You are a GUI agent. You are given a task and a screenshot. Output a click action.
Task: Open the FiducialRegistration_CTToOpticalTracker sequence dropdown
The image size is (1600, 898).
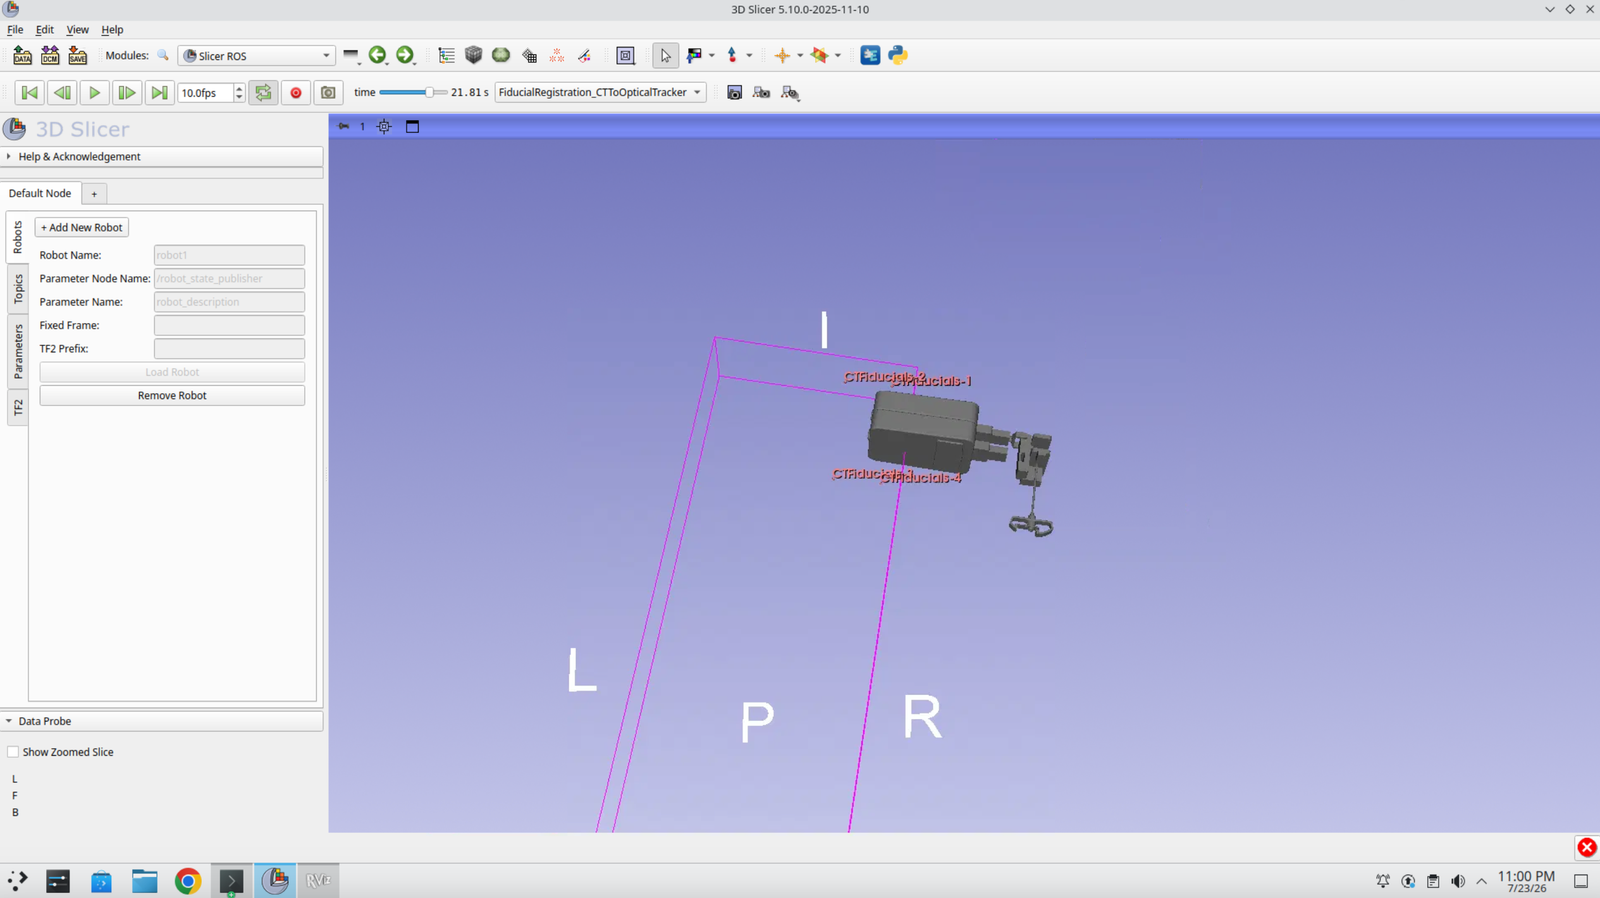click(x=600, y=92)
